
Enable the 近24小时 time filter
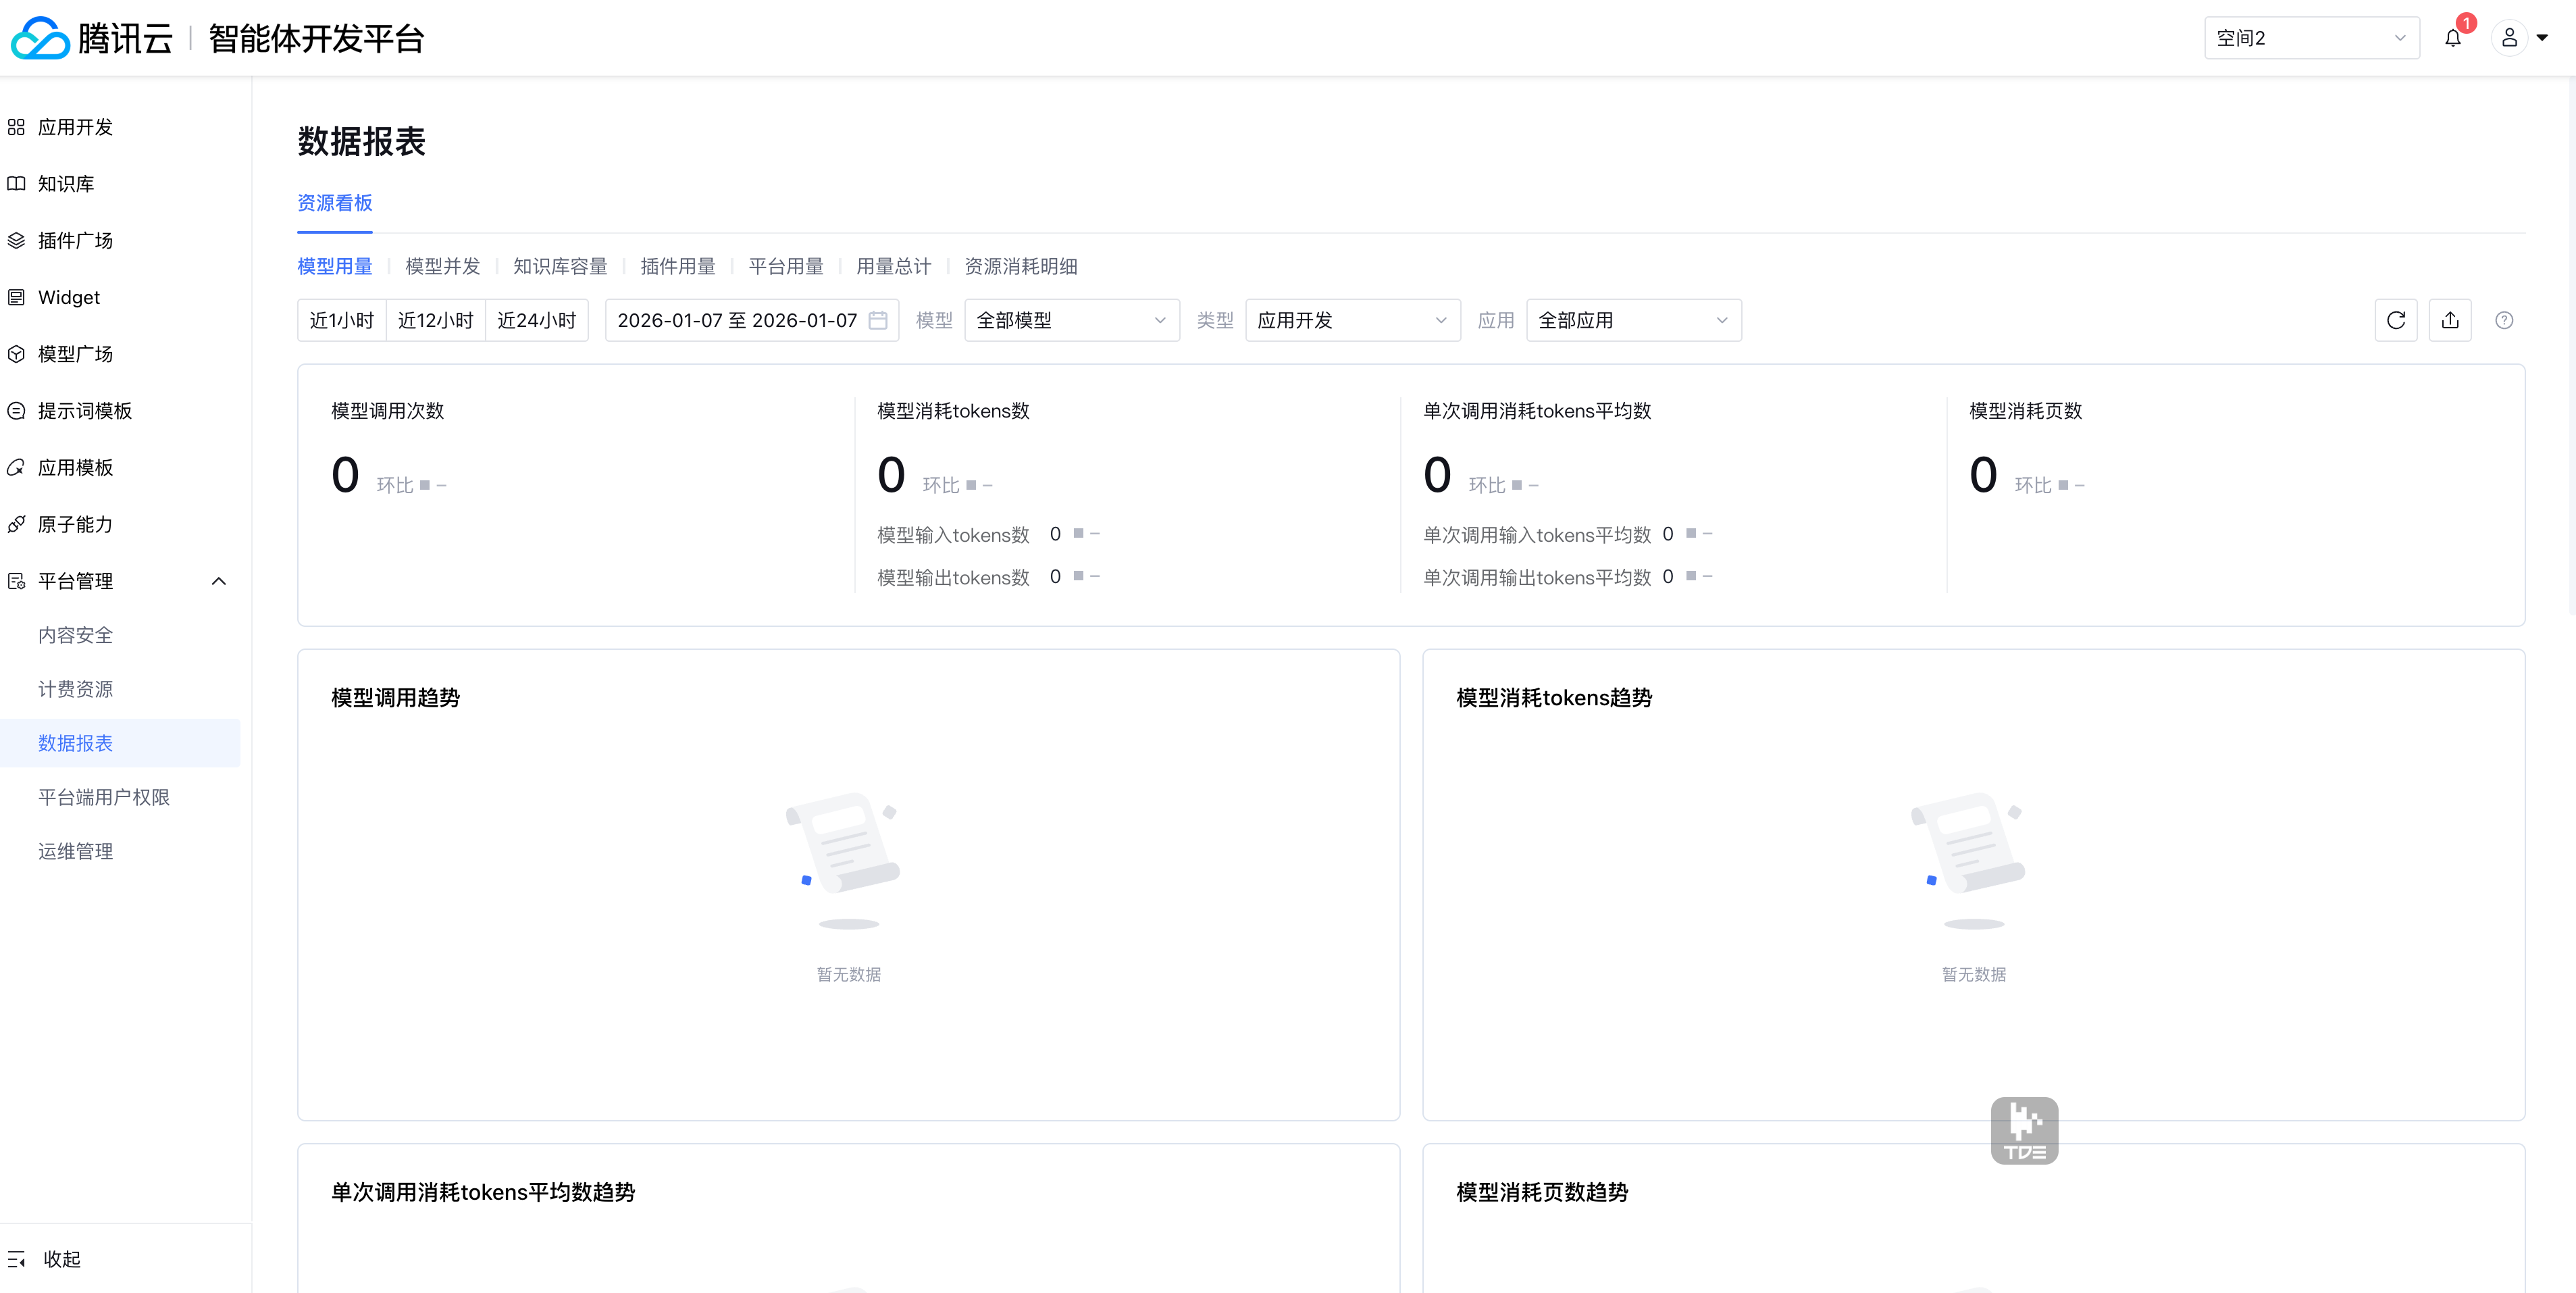point(537,320)
